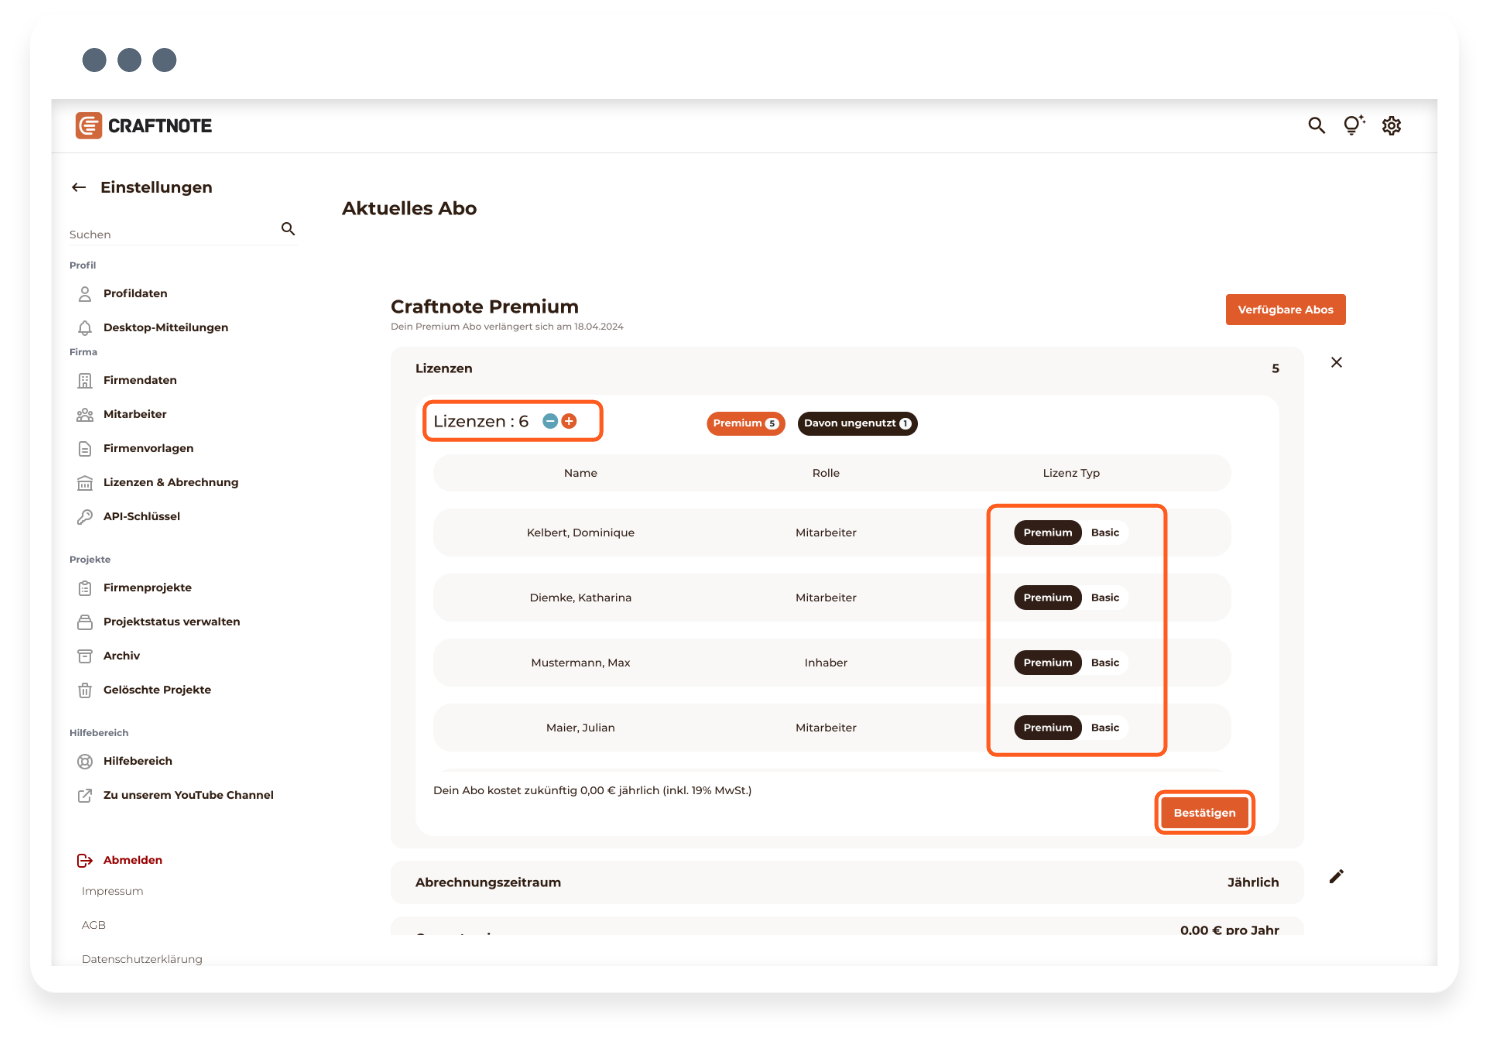Click the Jährlich value text

tap(1253, 882)
